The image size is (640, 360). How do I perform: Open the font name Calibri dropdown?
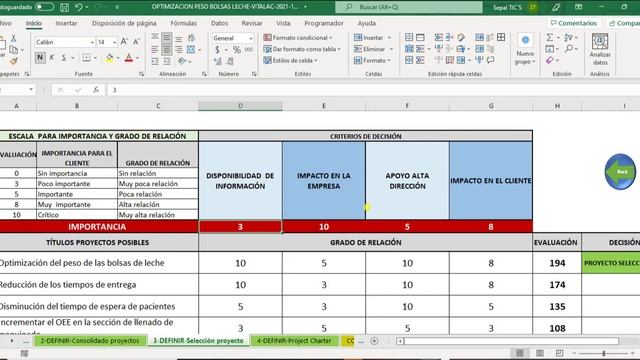[x=92, y=42]
